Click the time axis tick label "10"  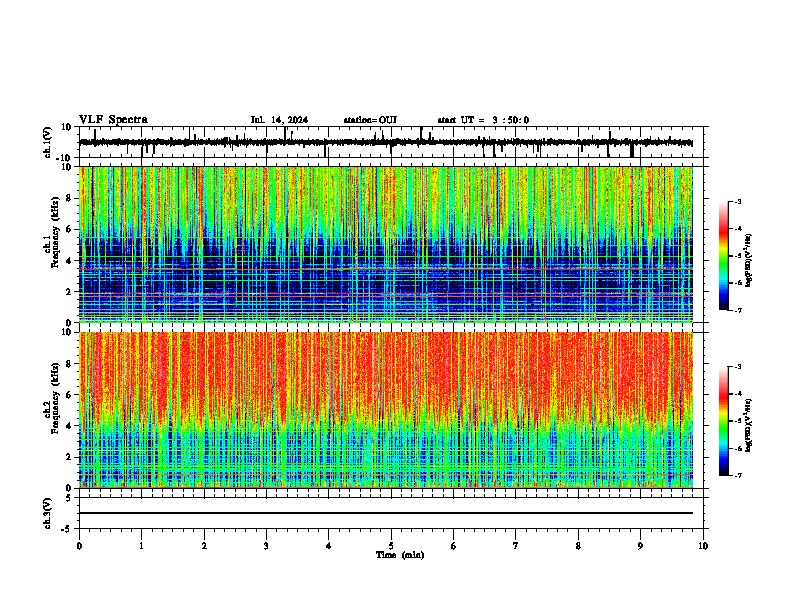[x=703, y=546]
